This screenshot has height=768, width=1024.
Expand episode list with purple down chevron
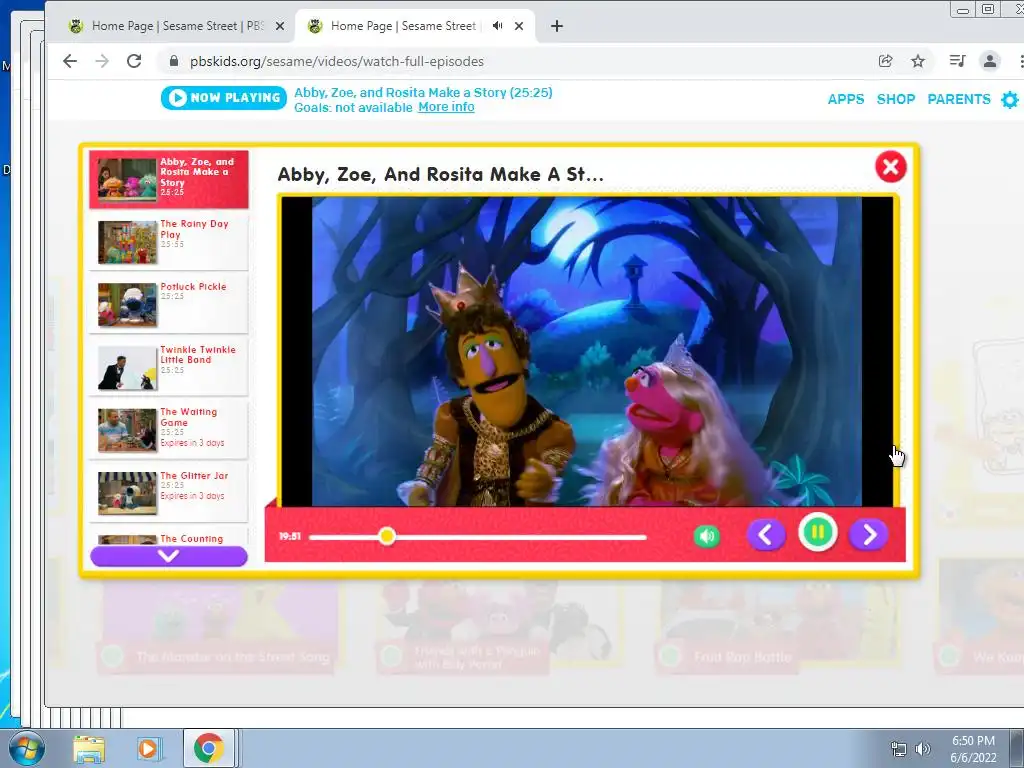click(x=168, y=556)
